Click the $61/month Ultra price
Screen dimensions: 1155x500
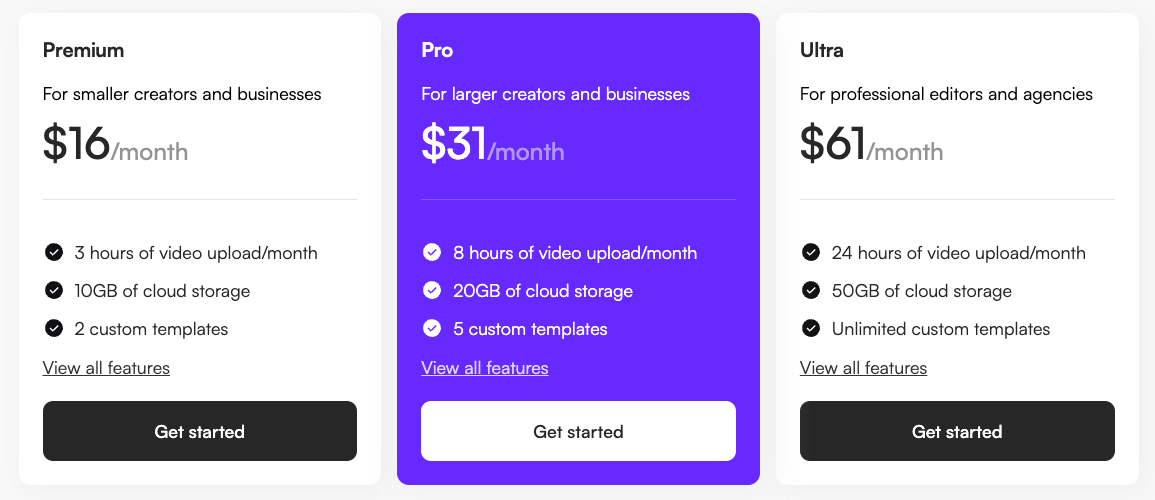pyautogui.click(x=871, y=145)
